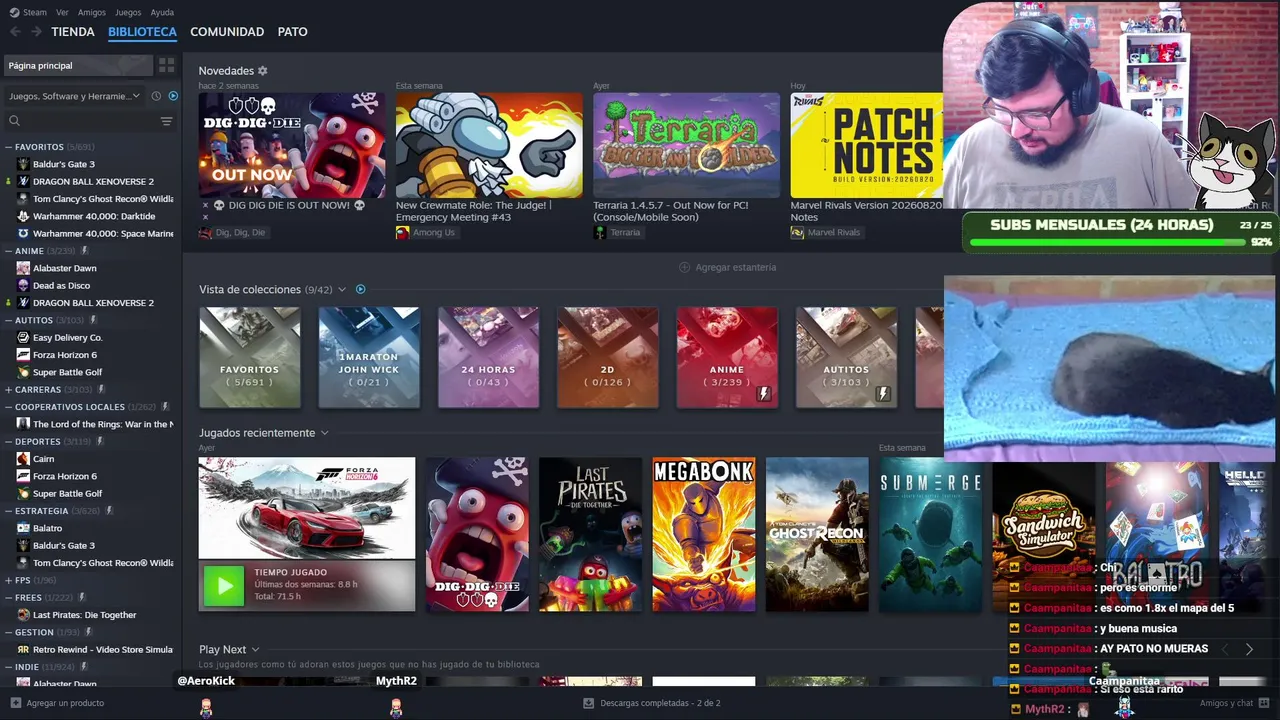Toggle the recent activity clock filter
This screenshot has height=720, width=1280.
156,96
